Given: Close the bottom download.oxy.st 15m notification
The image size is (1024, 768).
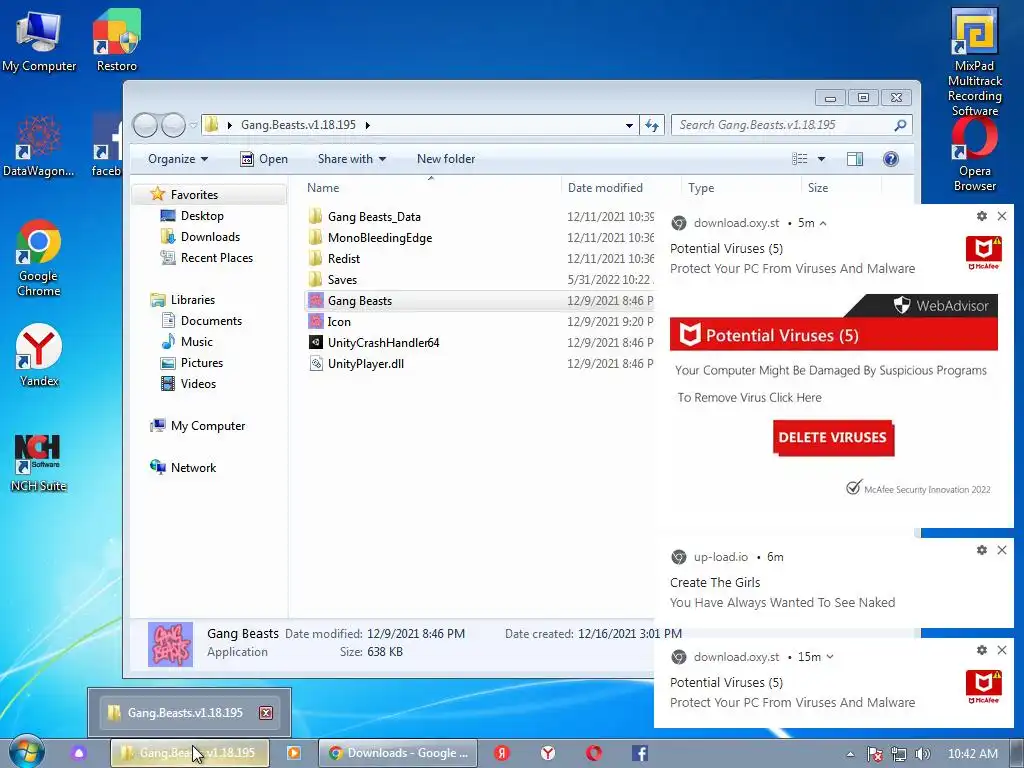Looking at the screenshot, I should point(1002,650).
